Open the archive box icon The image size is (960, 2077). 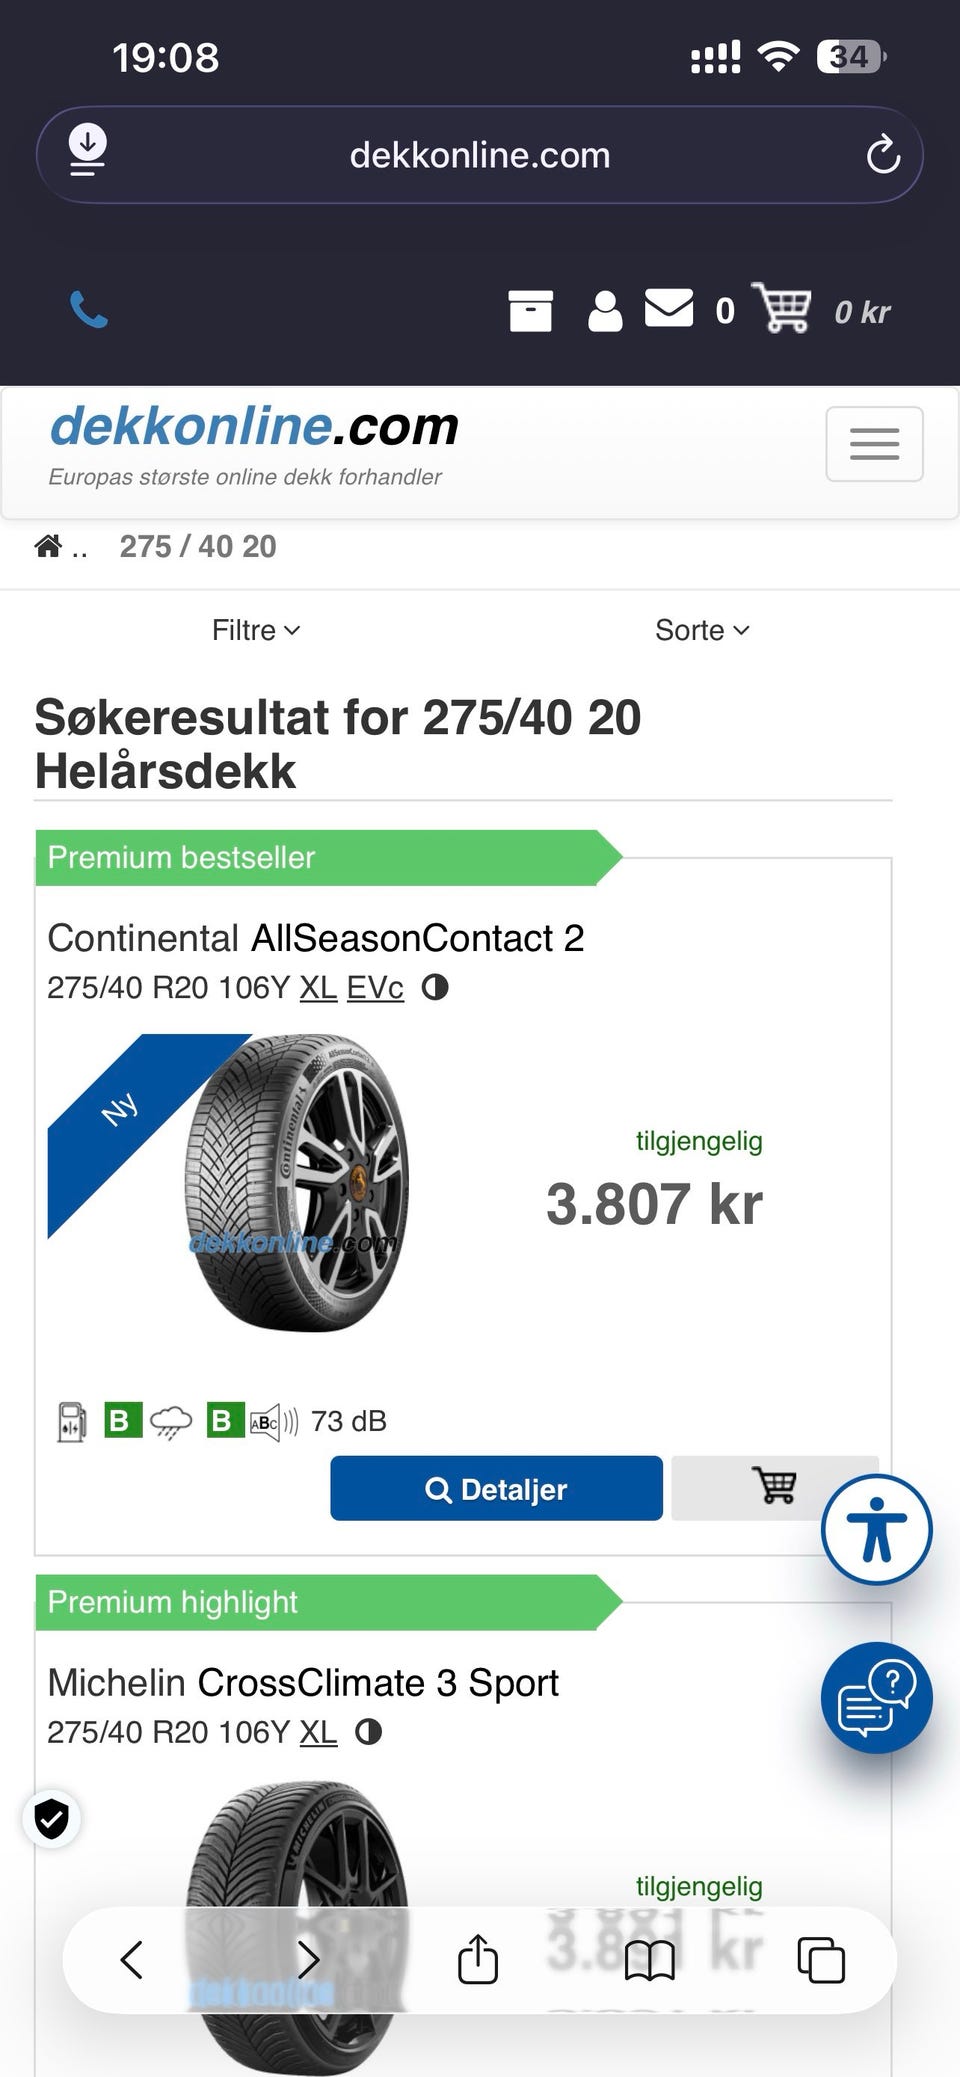click(530, 310)
